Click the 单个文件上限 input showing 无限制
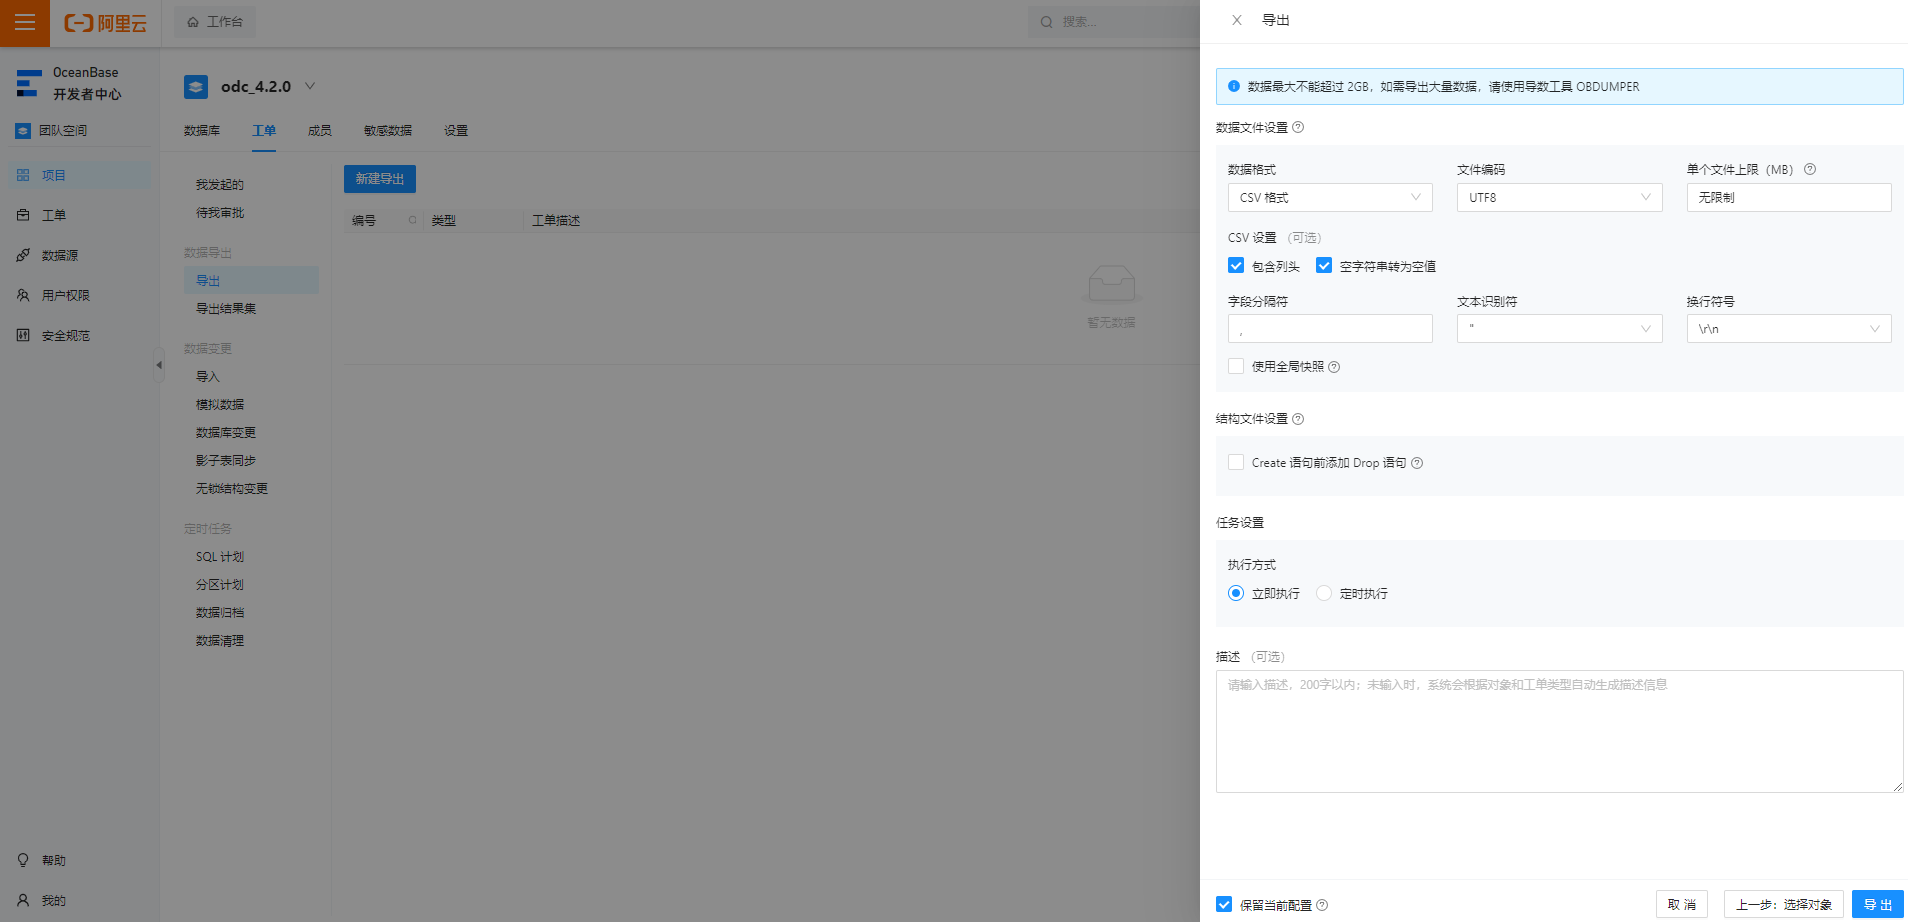1908x922 pixels. 1789,197
